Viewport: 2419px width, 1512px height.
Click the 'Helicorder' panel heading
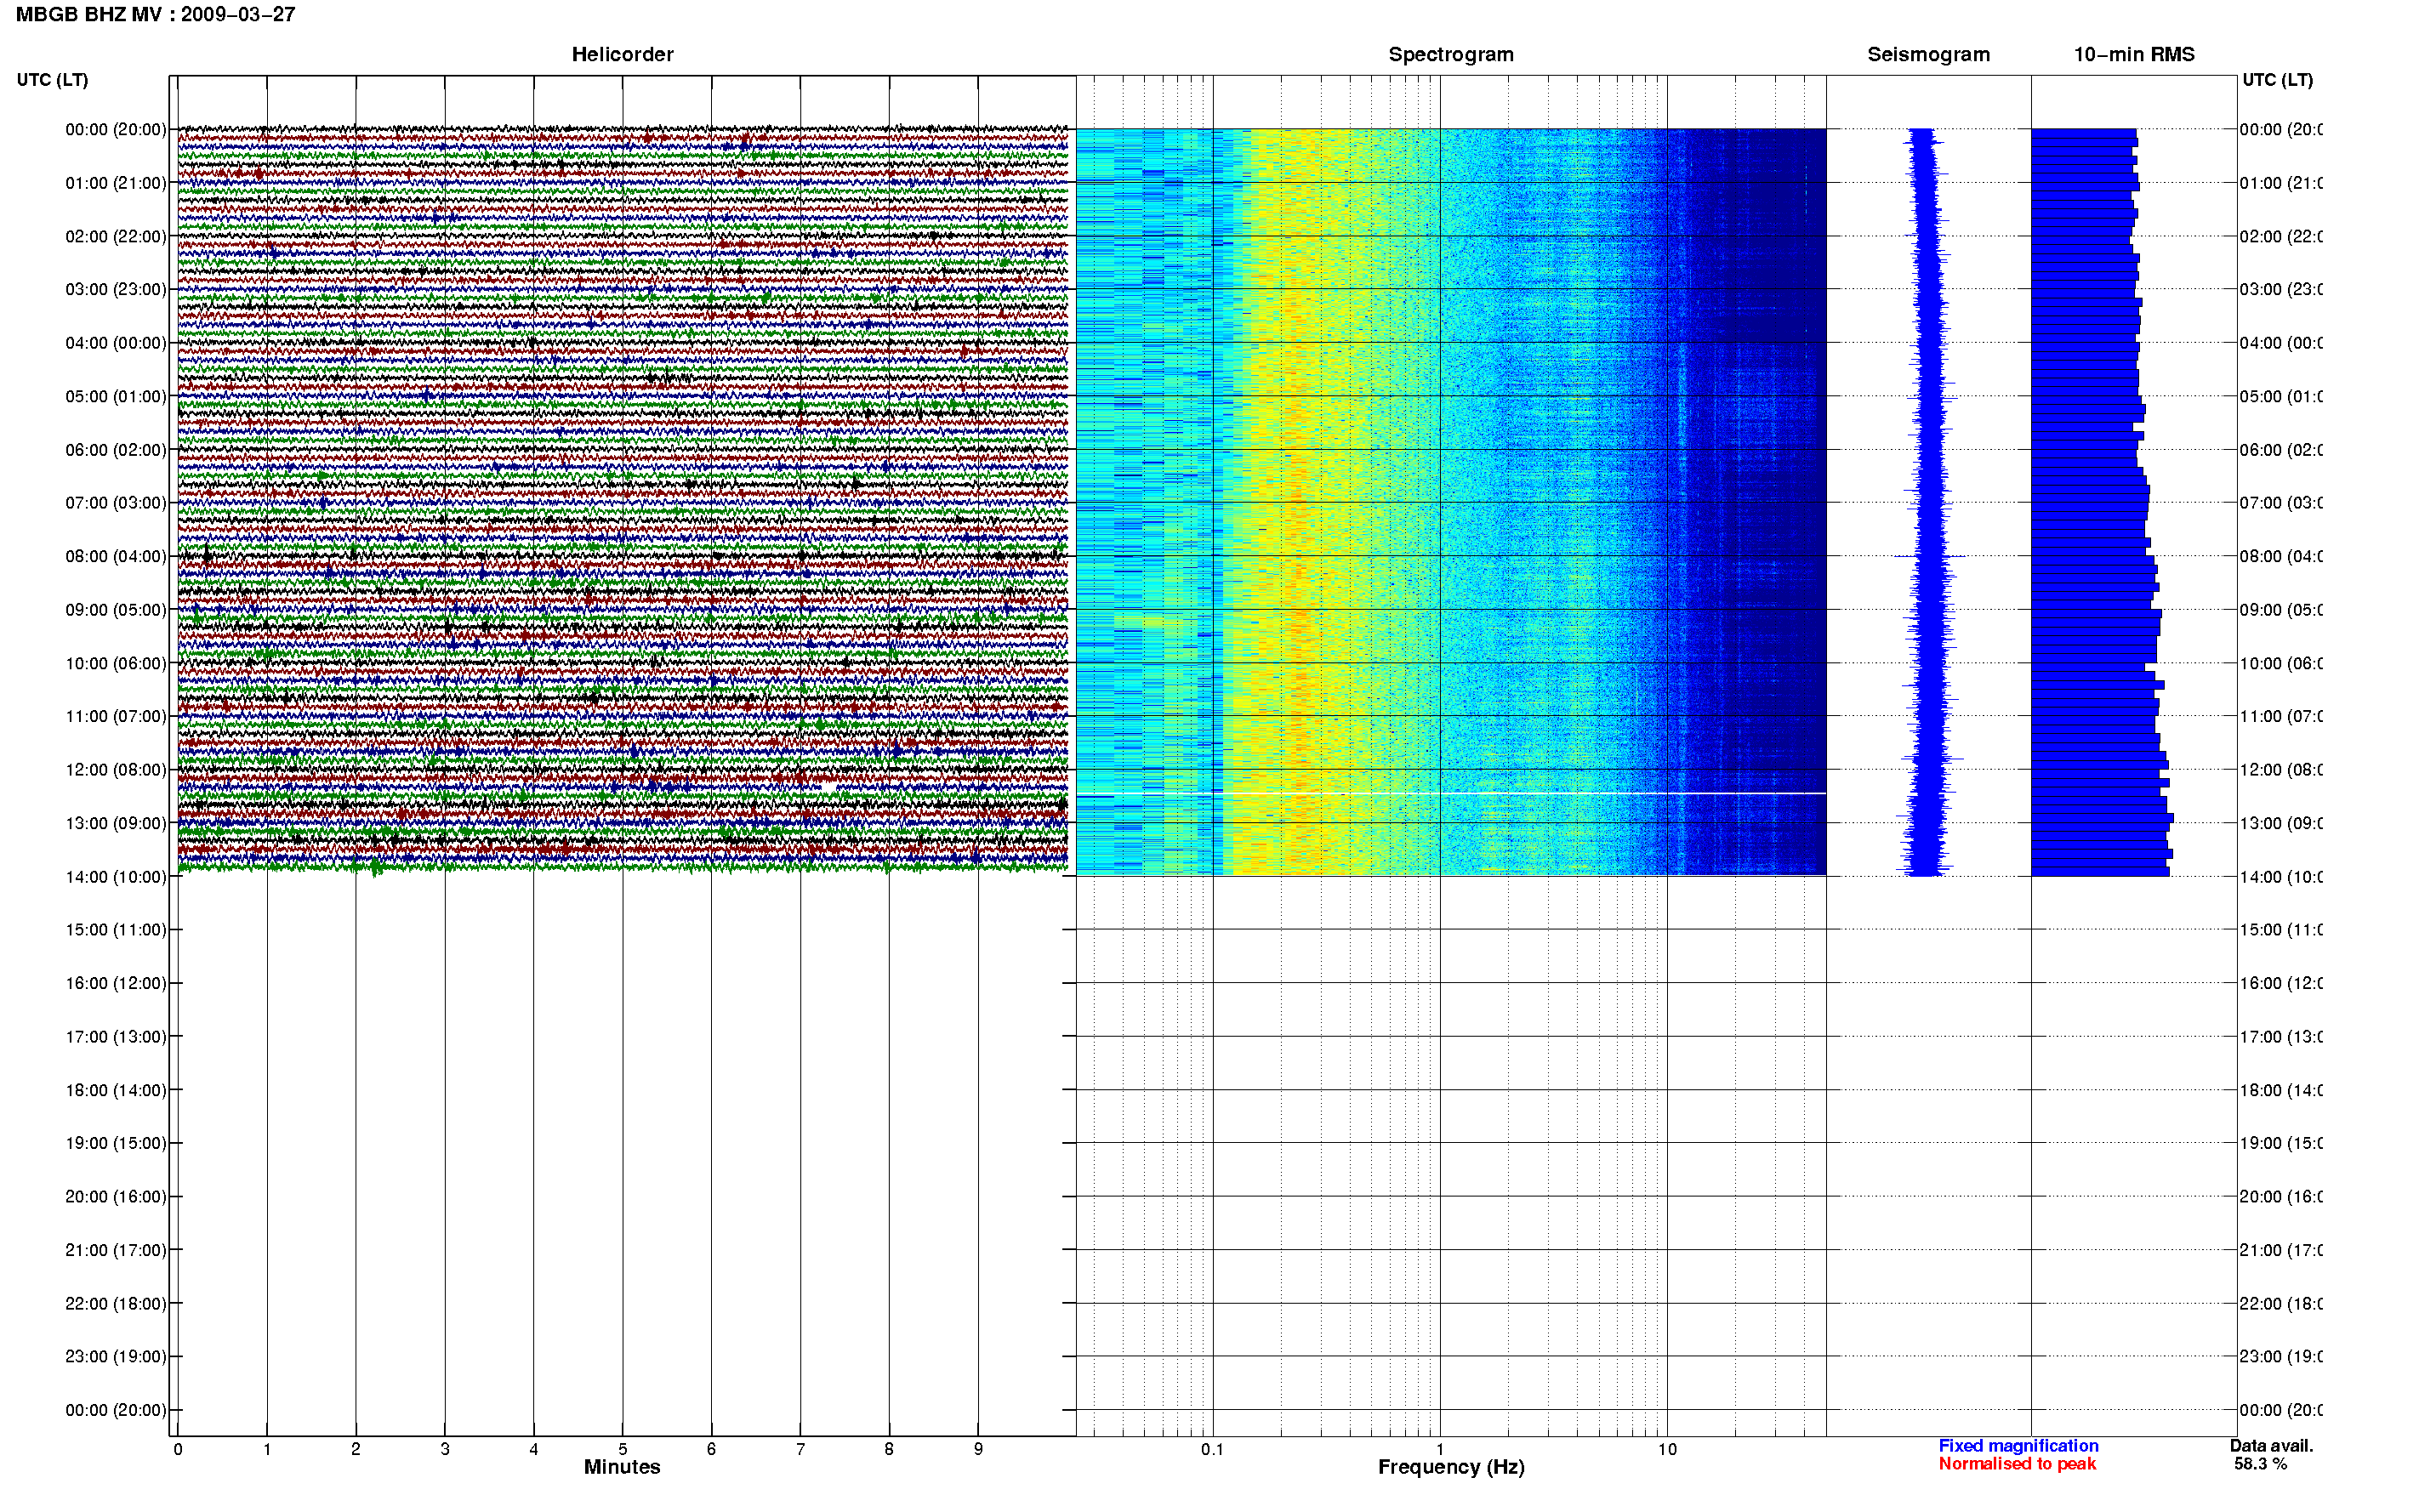[622, 54]
